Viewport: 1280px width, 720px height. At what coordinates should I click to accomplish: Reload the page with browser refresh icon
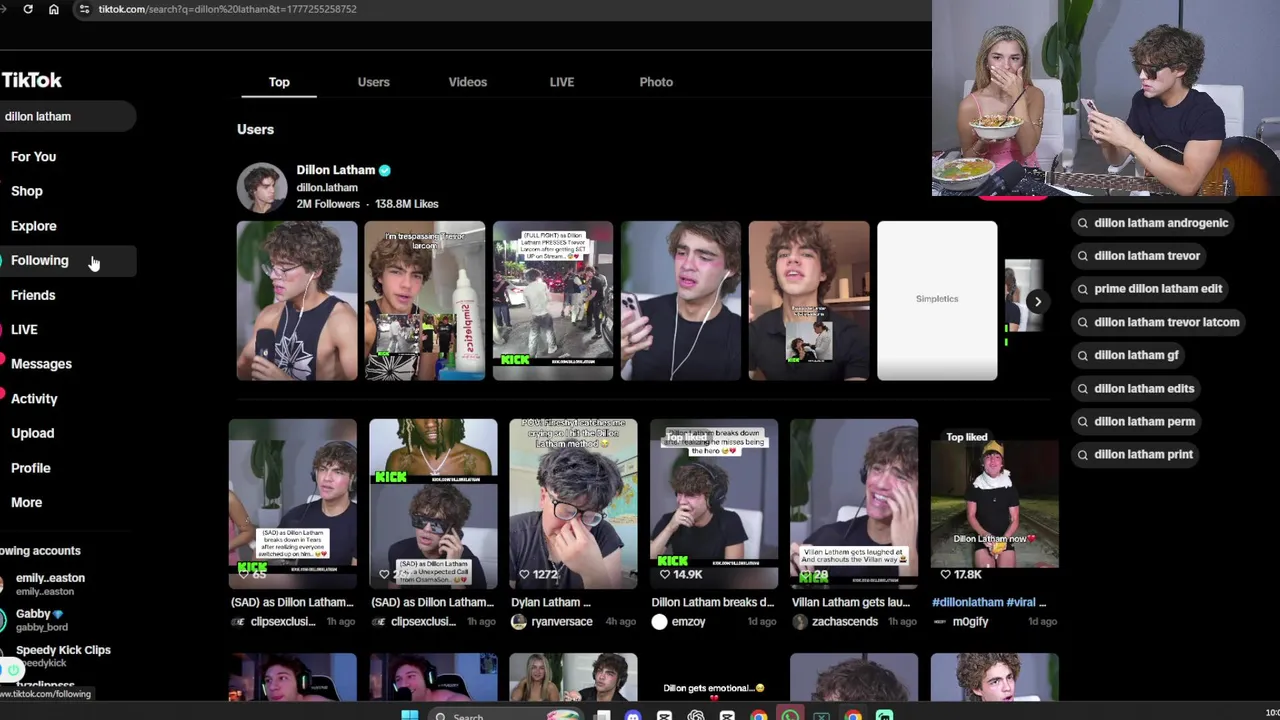pos(28,9)
